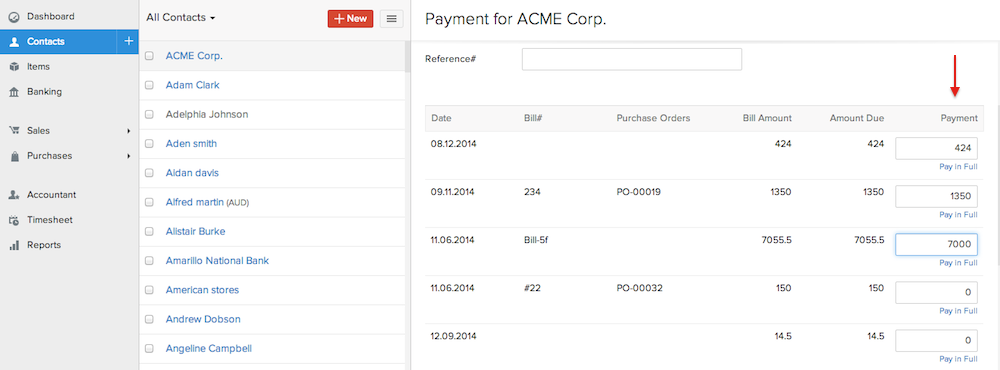Click Pay in Full for Bill-5f
The image size is (1000, 370).
tap(958, 263)
